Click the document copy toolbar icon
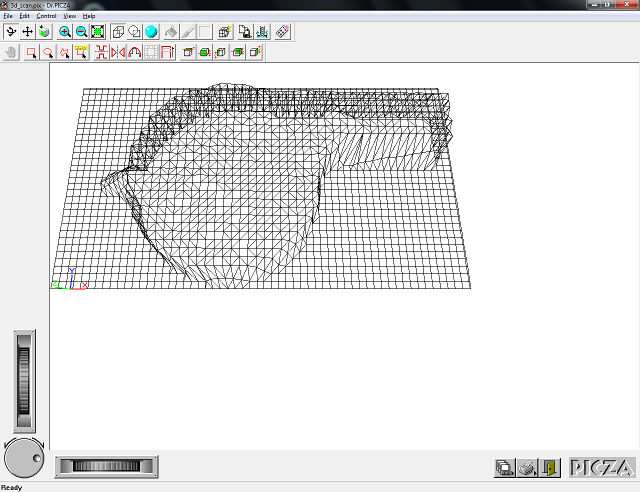 coord(245,32)
